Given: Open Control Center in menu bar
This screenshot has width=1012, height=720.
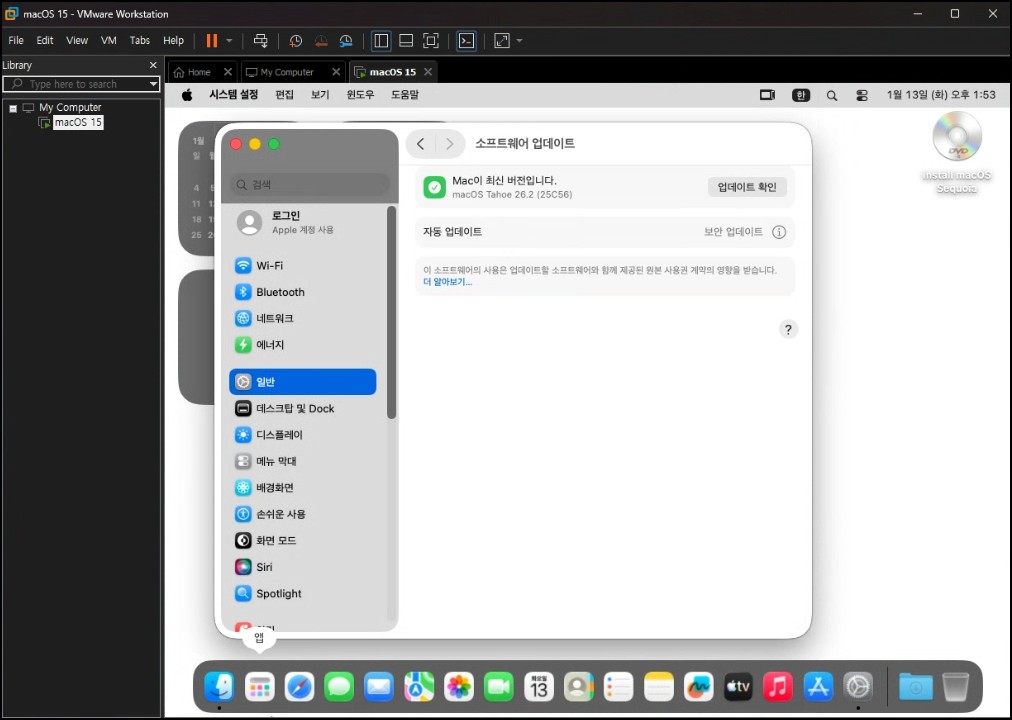Looking at the screenshot, I should (x=862, y=95).
